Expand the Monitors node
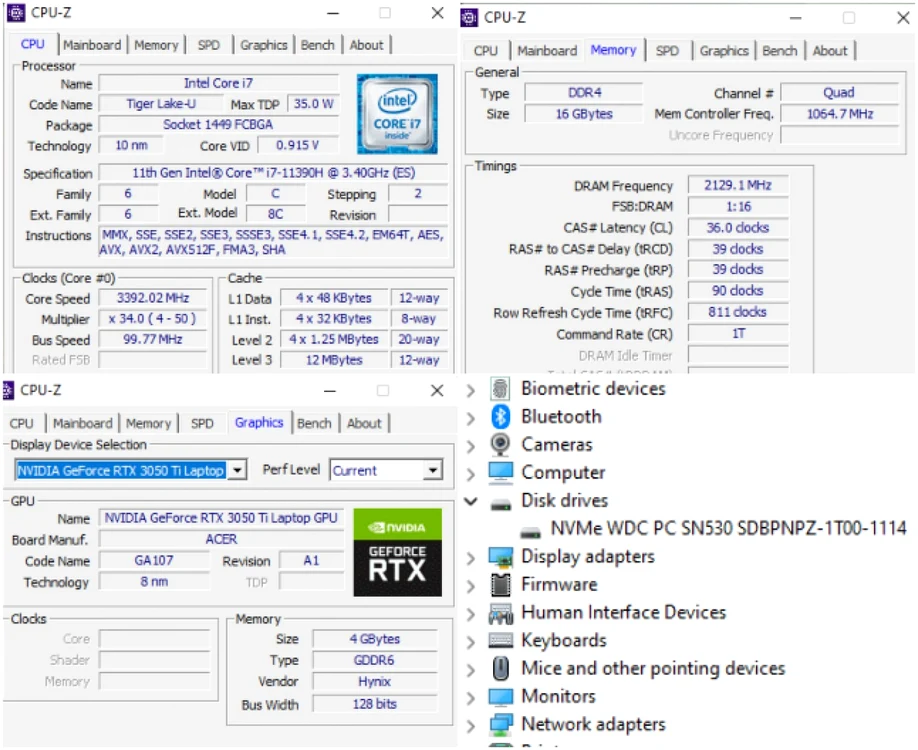 471,697
